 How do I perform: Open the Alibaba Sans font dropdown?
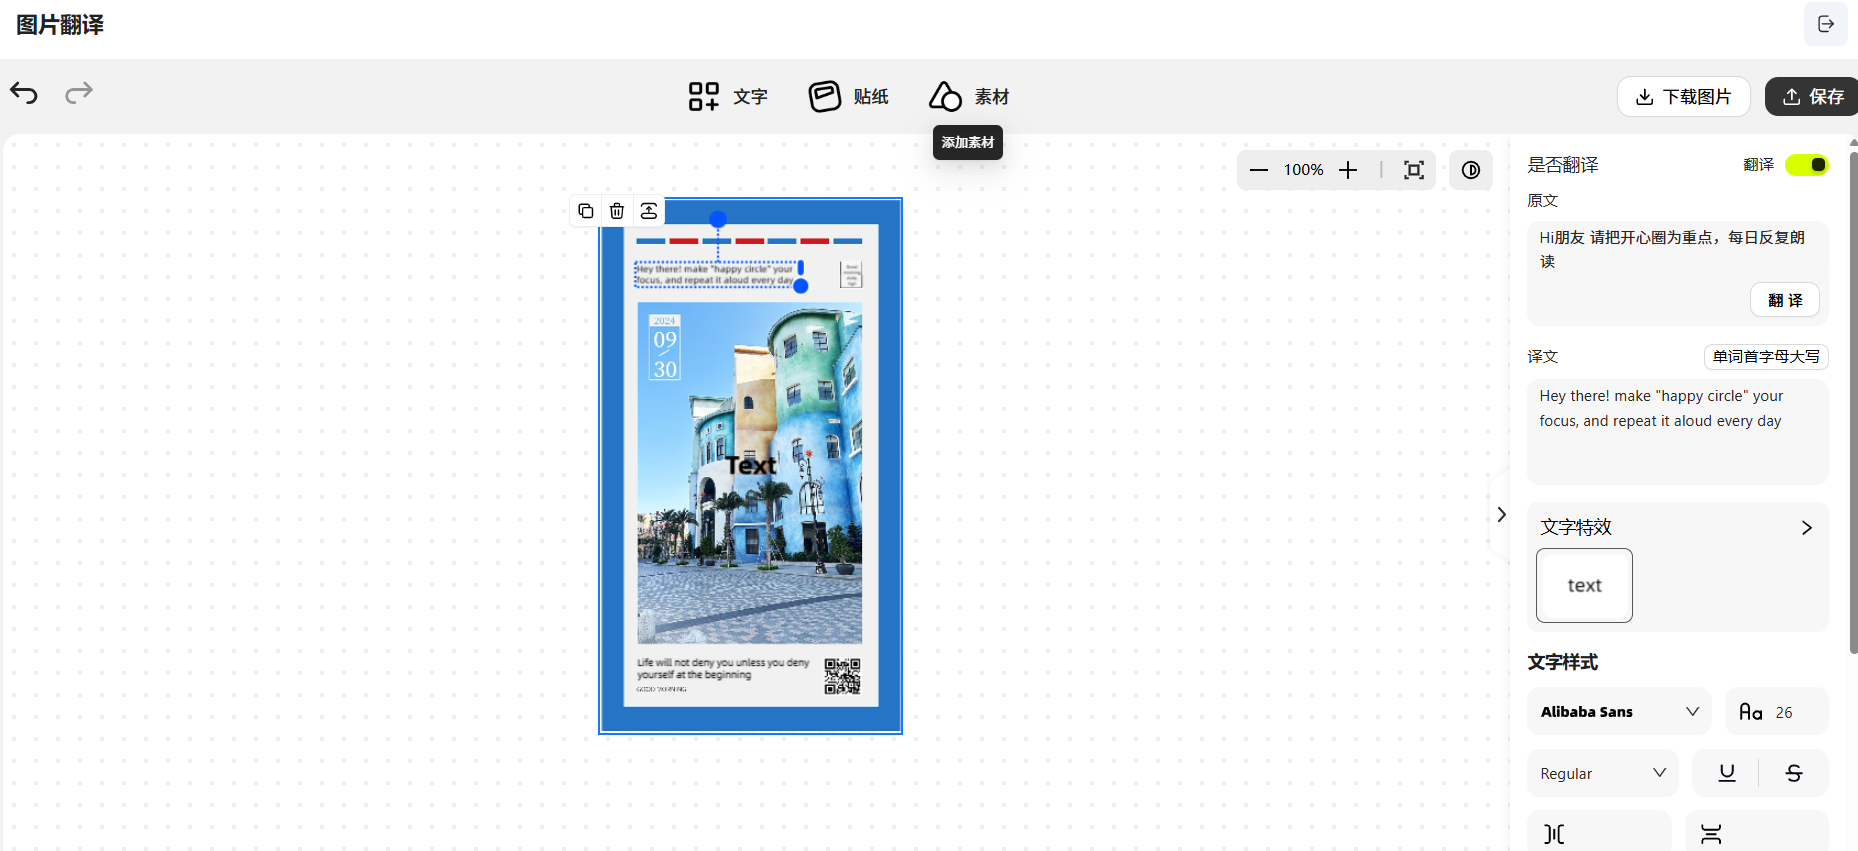(x=1618, y=711)
